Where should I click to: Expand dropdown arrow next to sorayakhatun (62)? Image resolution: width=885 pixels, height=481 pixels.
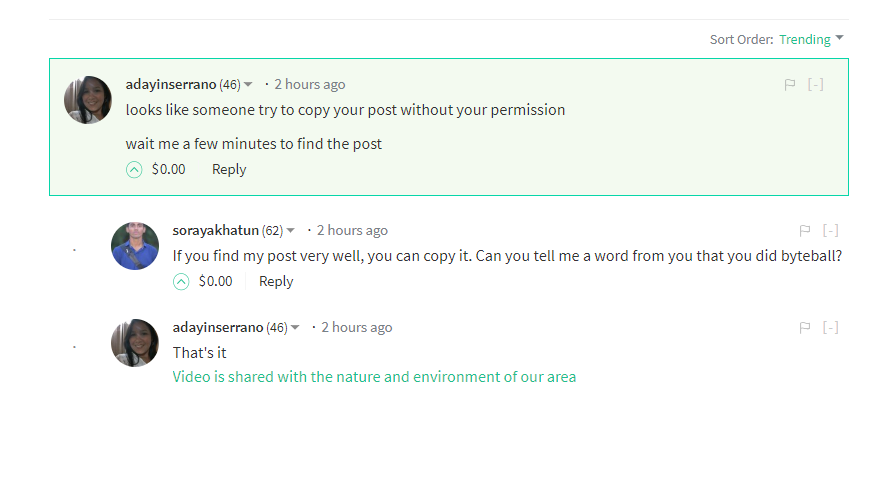pos(291,231)
